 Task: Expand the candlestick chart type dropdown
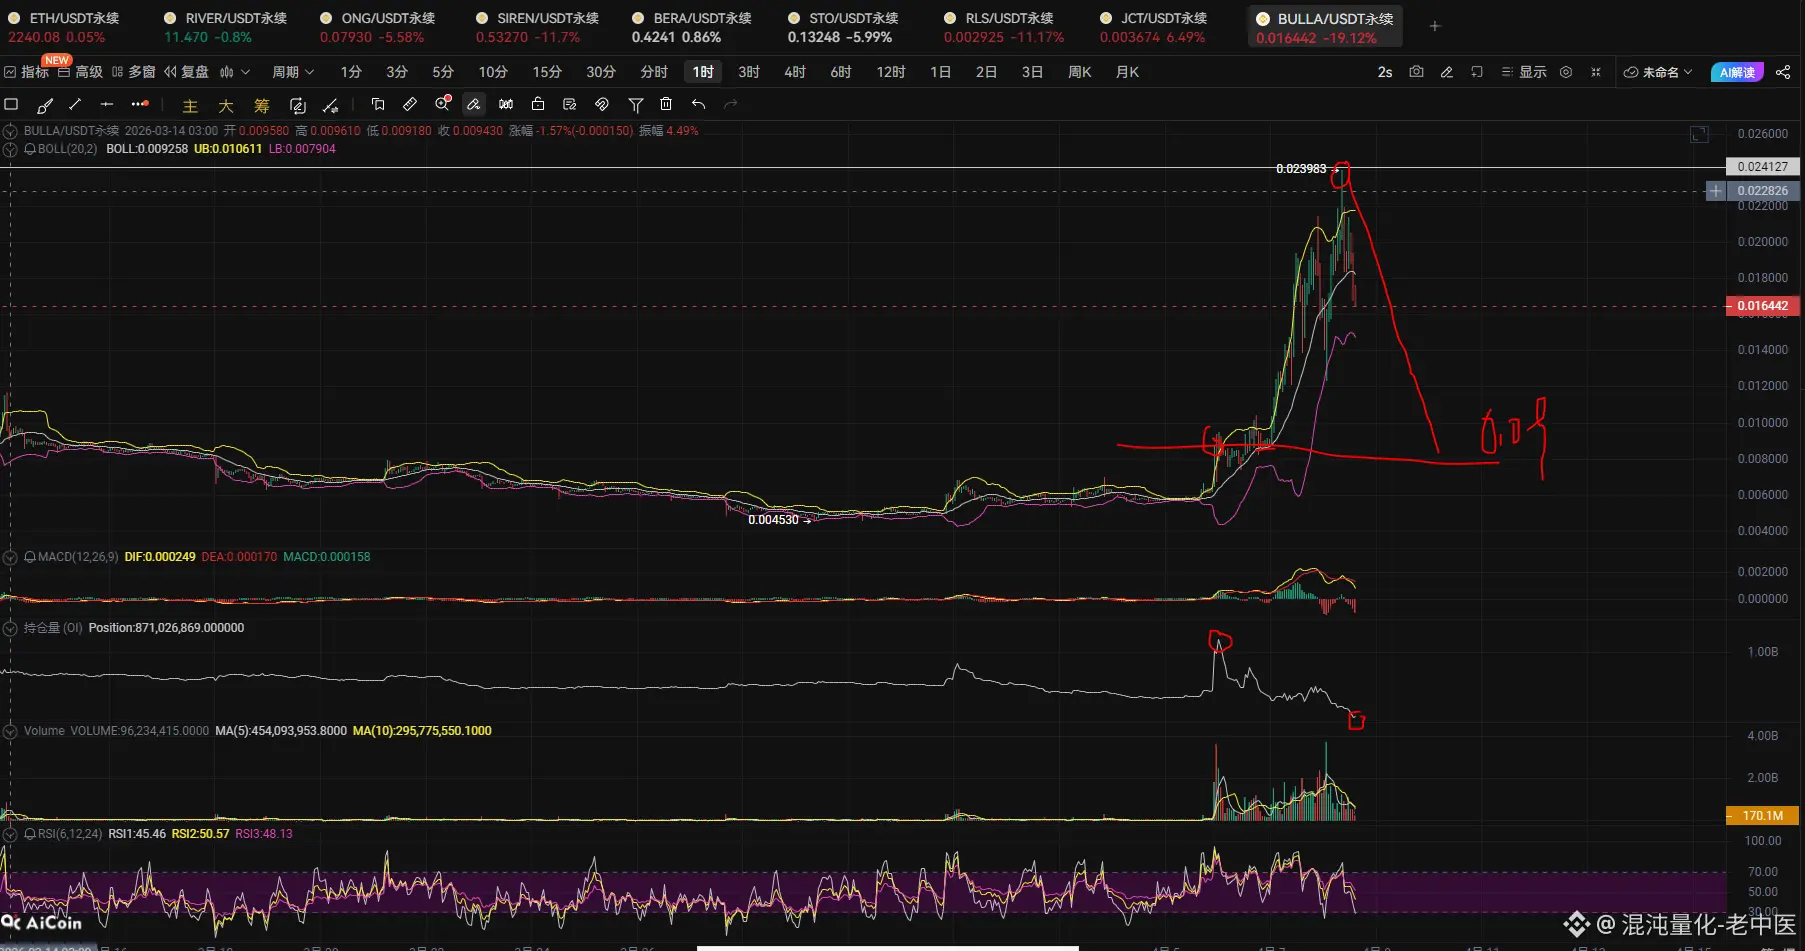click(235, 72)
